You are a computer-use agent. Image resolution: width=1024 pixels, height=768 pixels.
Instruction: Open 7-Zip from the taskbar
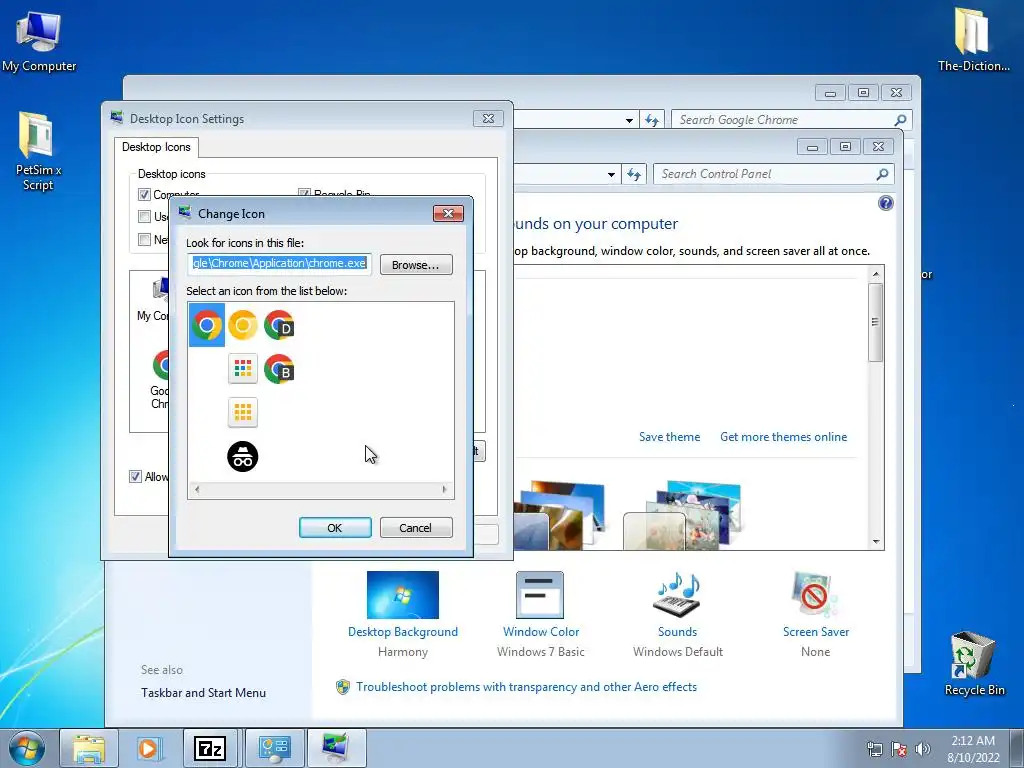tap(210, 748)
